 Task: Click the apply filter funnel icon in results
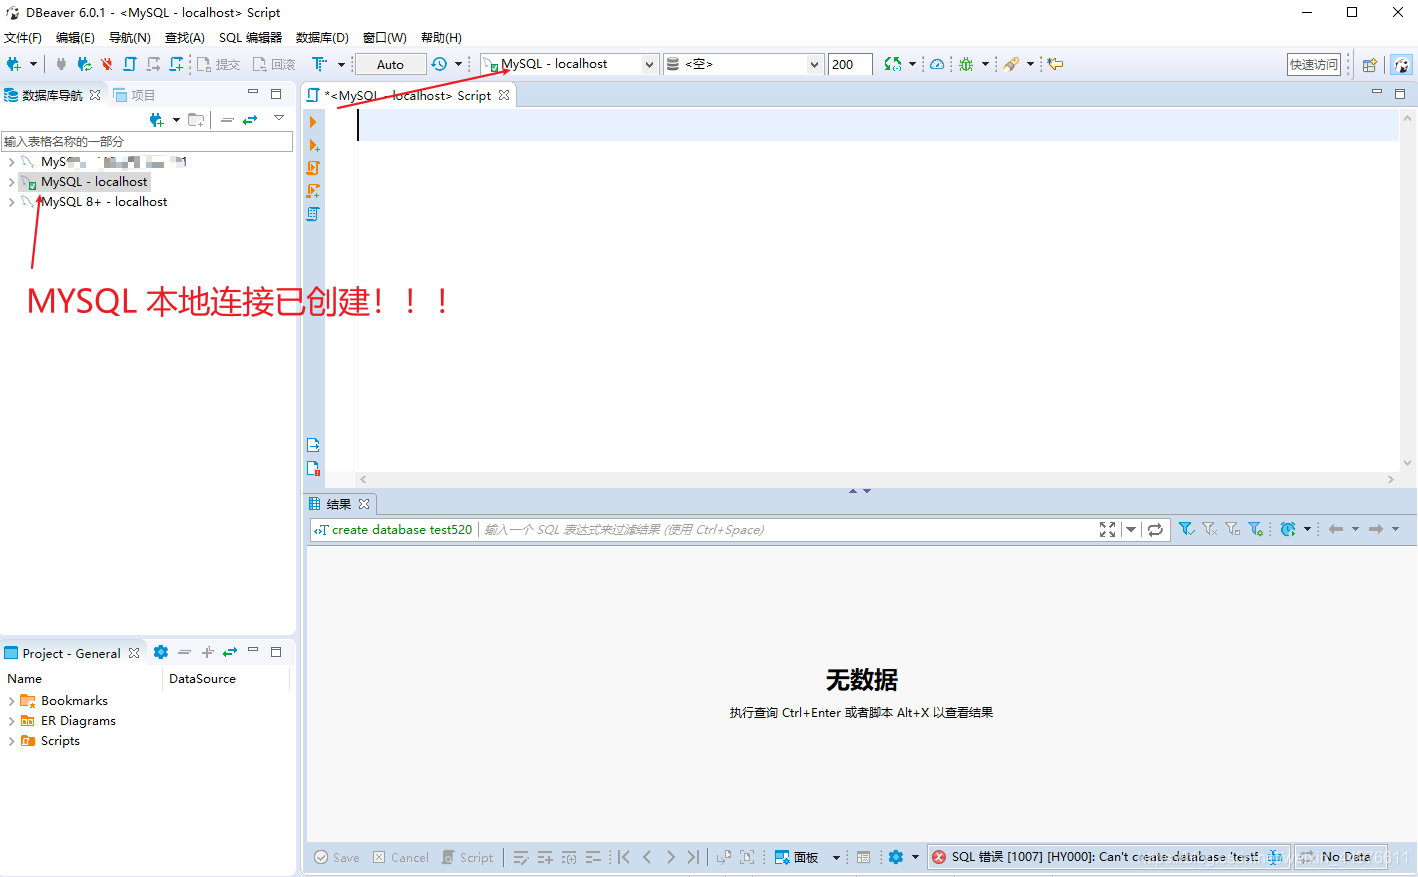(x=1186, y=529)
